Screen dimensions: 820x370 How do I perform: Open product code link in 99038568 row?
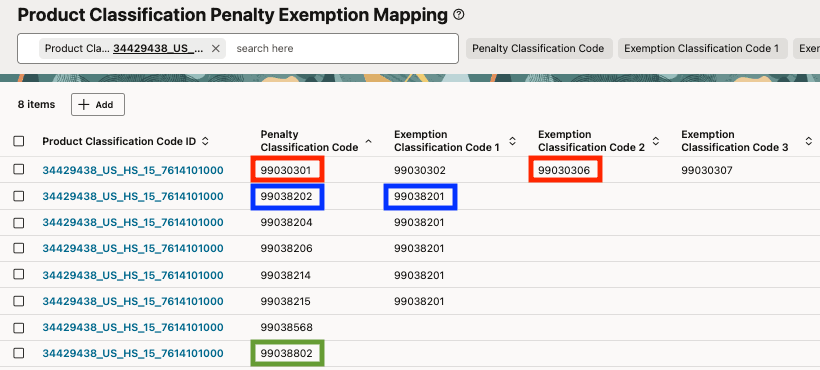tap(133, 328)
